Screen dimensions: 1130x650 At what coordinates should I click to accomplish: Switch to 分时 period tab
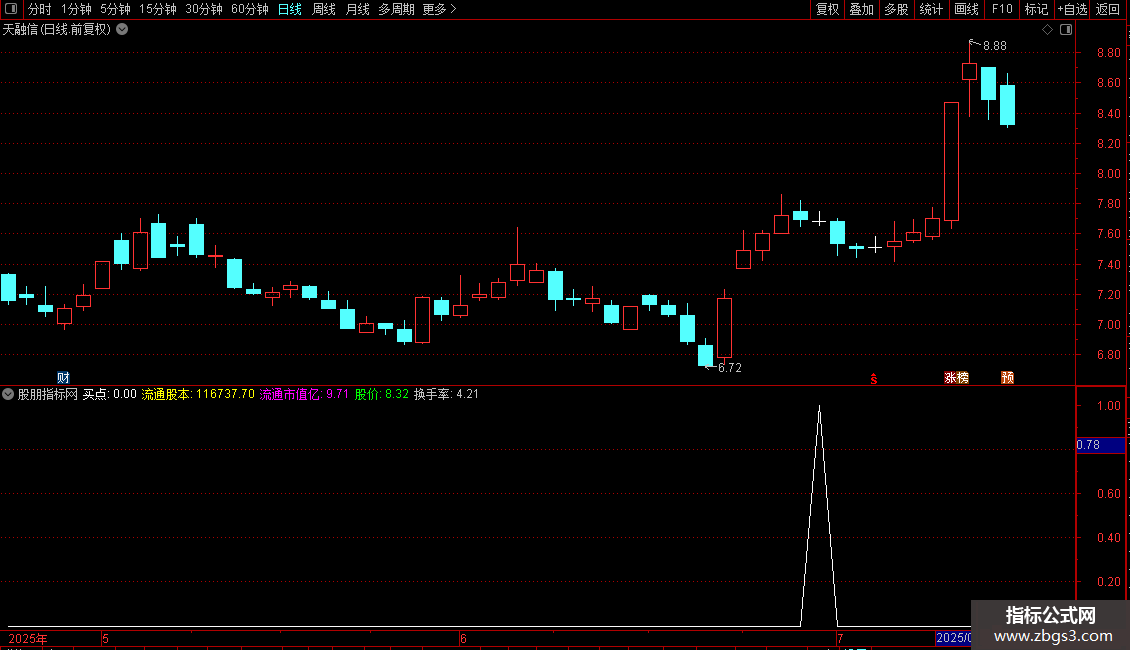(x=40, y=9)
